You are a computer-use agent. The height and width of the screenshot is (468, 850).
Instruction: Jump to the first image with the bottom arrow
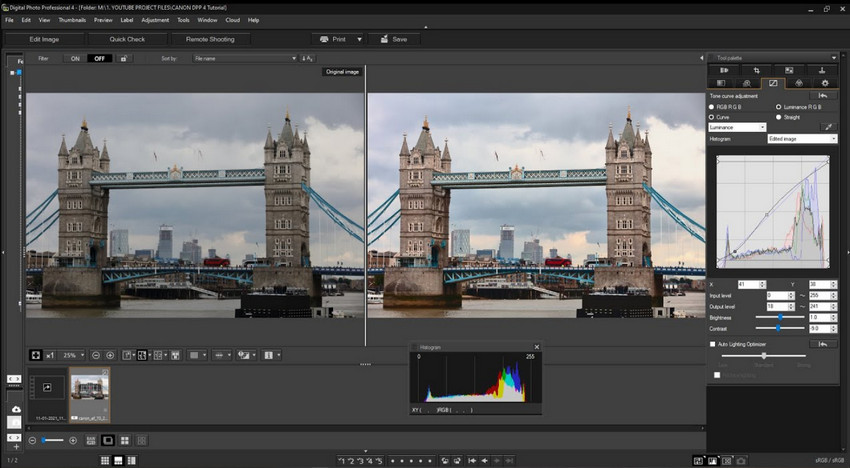(472, 460)
